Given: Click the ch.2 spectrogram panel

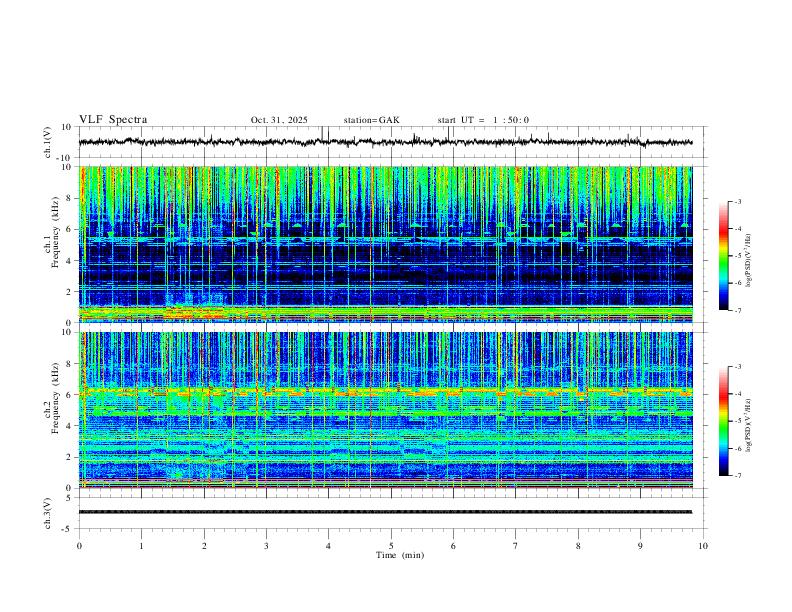Looking at the screenshot, I should point(385,410).
